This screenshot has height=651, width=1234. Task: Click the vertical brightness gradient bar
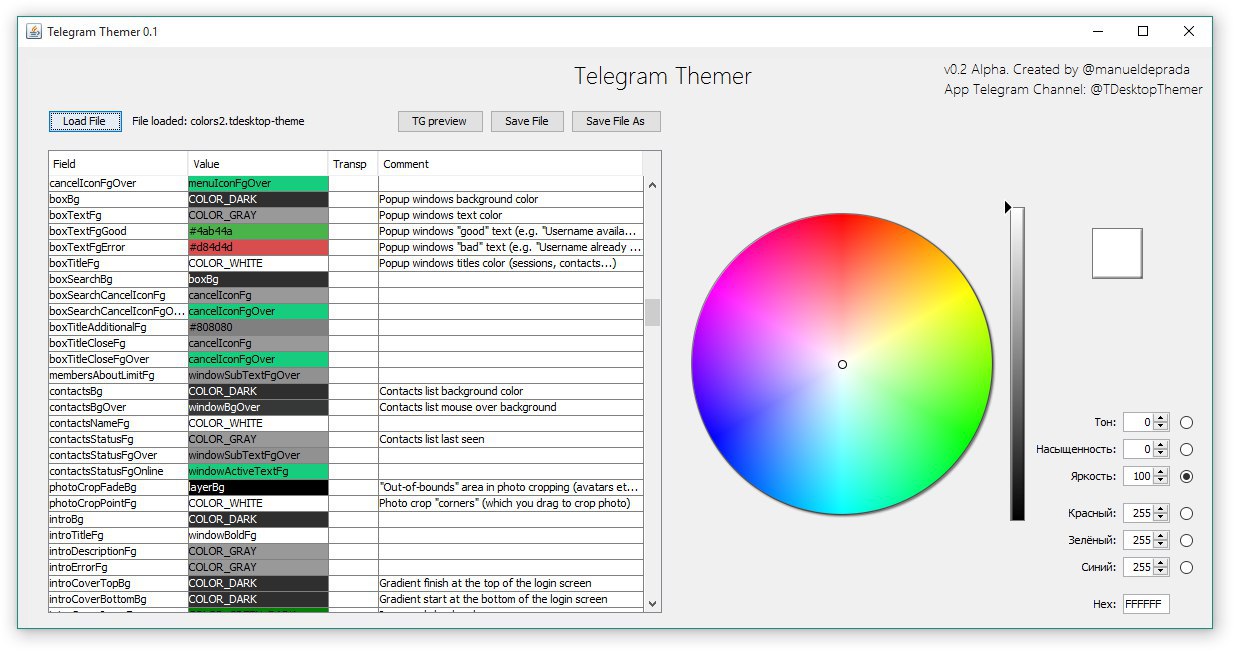point(1017,364)
